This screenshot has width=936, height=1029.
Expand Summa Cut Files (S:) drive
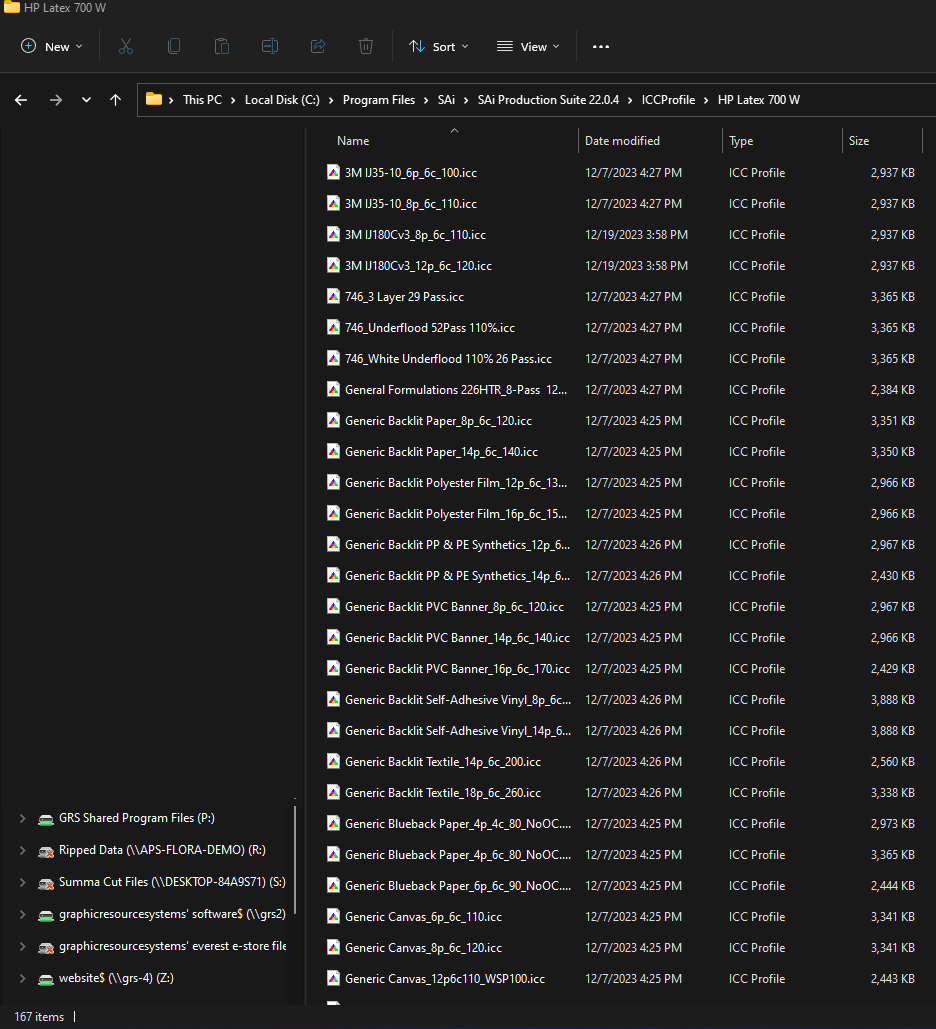[22, 882]
